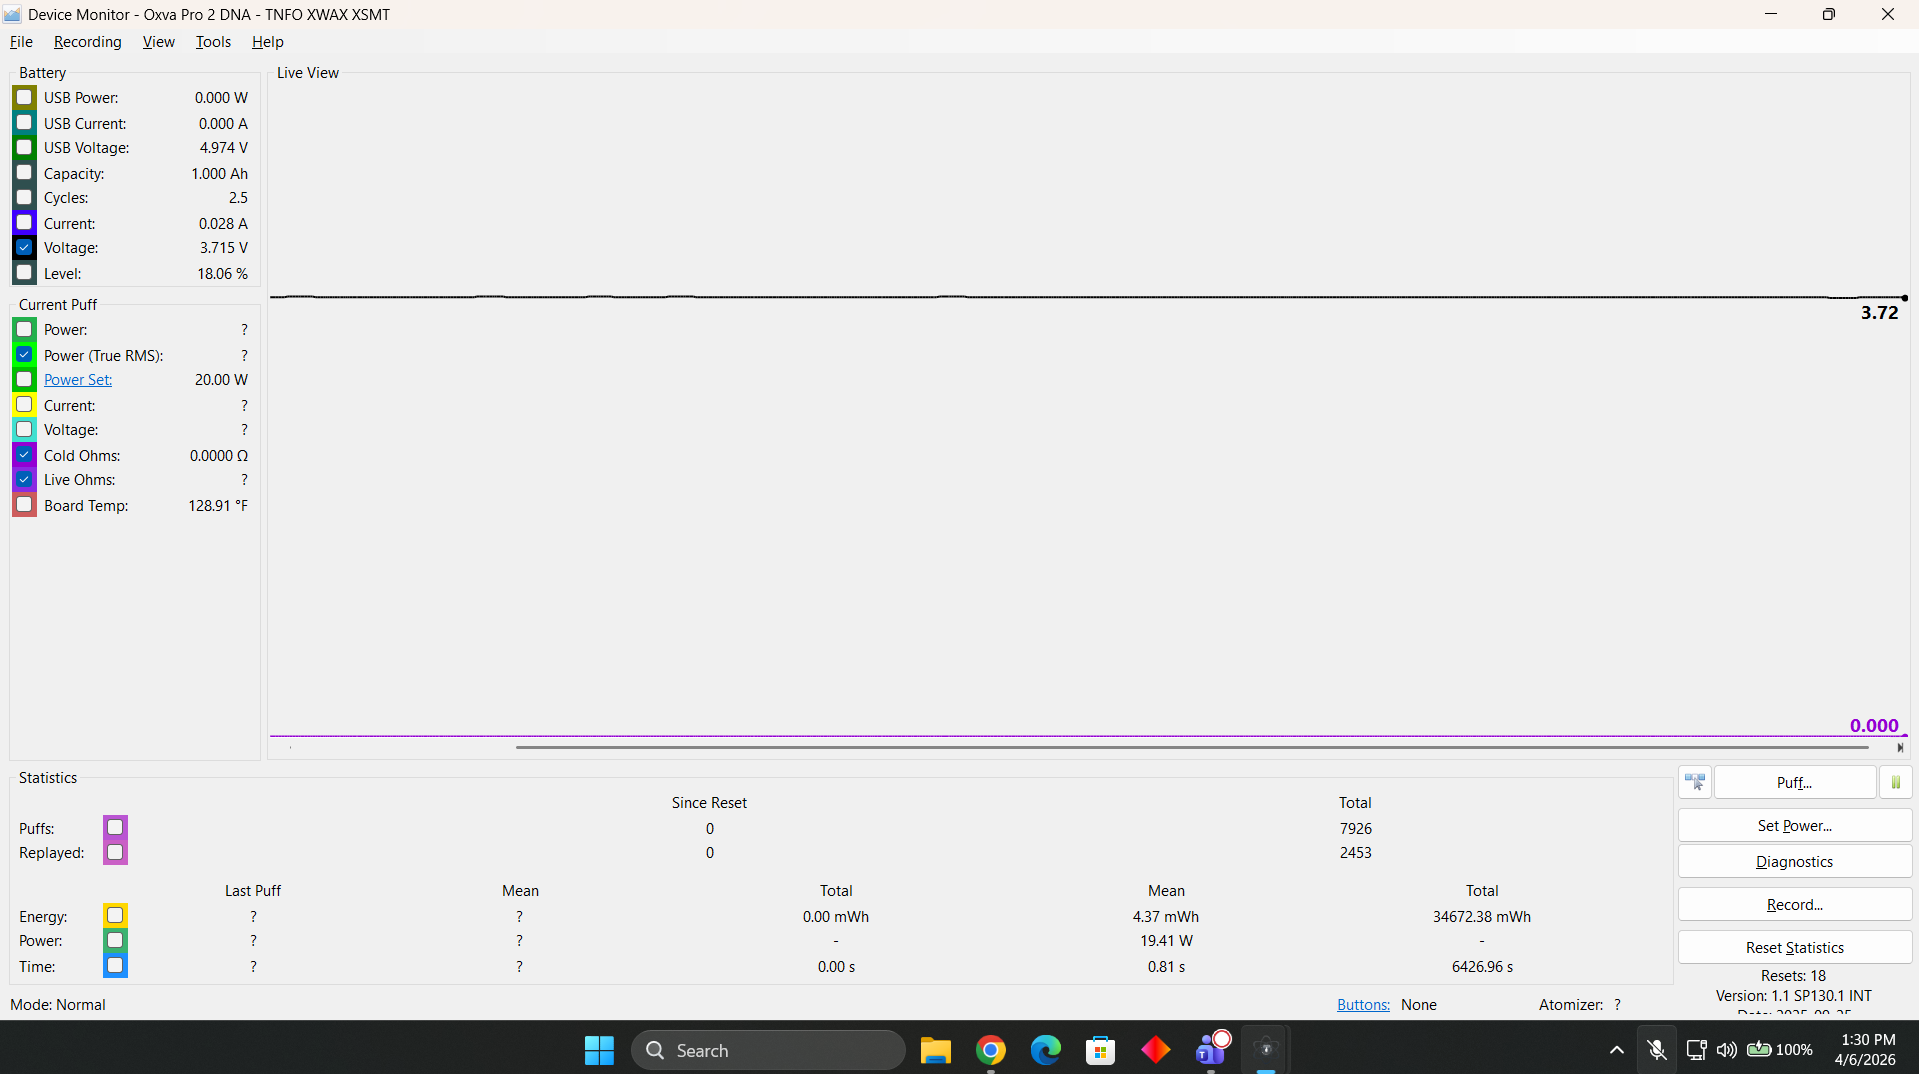Open Google Chrome from the taskbar
1919x1074 pixels.
click(990, 1050)
